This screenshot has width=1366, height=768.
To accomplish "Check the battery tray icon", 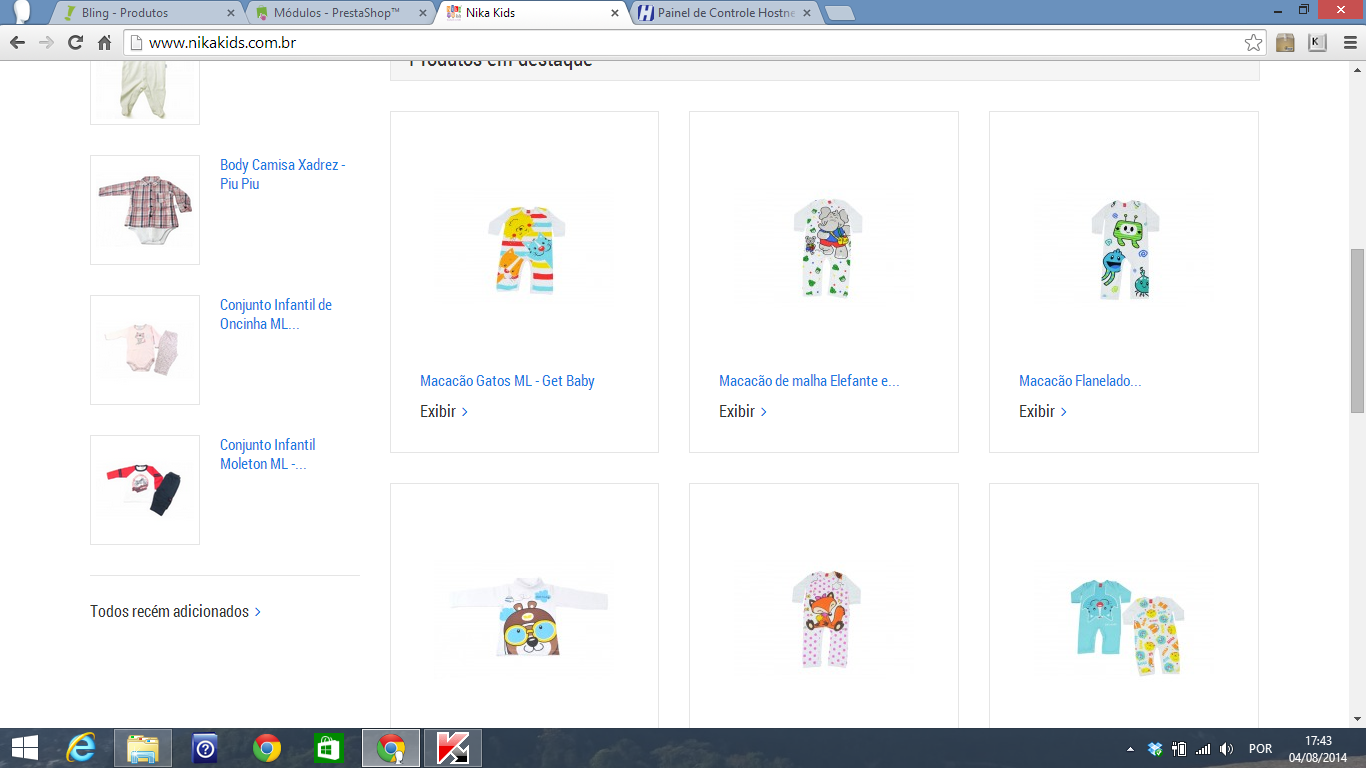I will 1179,749.
